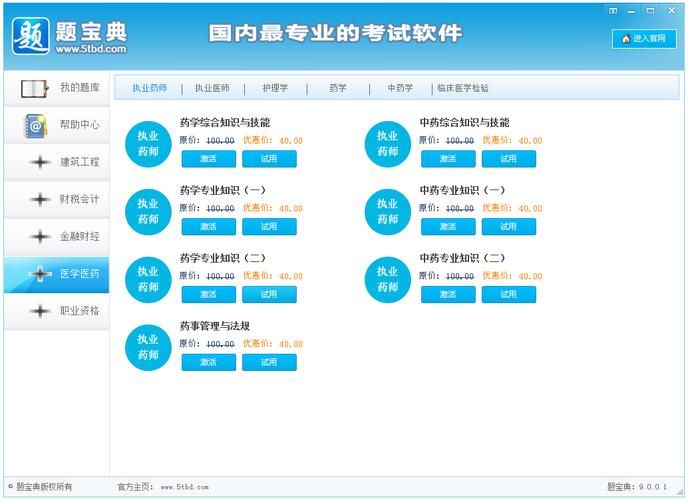Image resolution: width=688 pixels, height=500 pixels.
Task: Start trial of 药学专业知识（二）
Action: tap(269, 294)
